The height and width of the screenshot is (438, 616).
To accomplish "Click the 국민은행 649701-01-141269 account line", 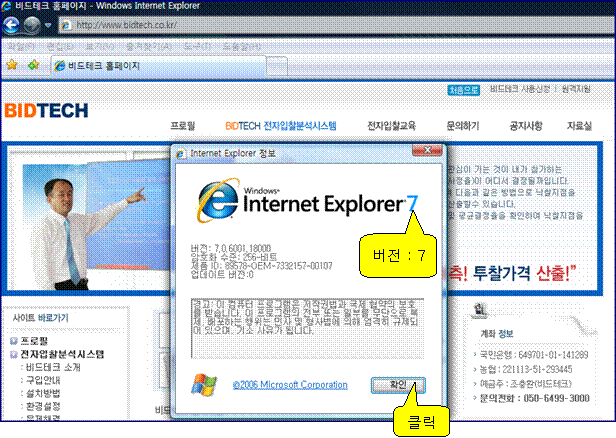I will point(534,355).
